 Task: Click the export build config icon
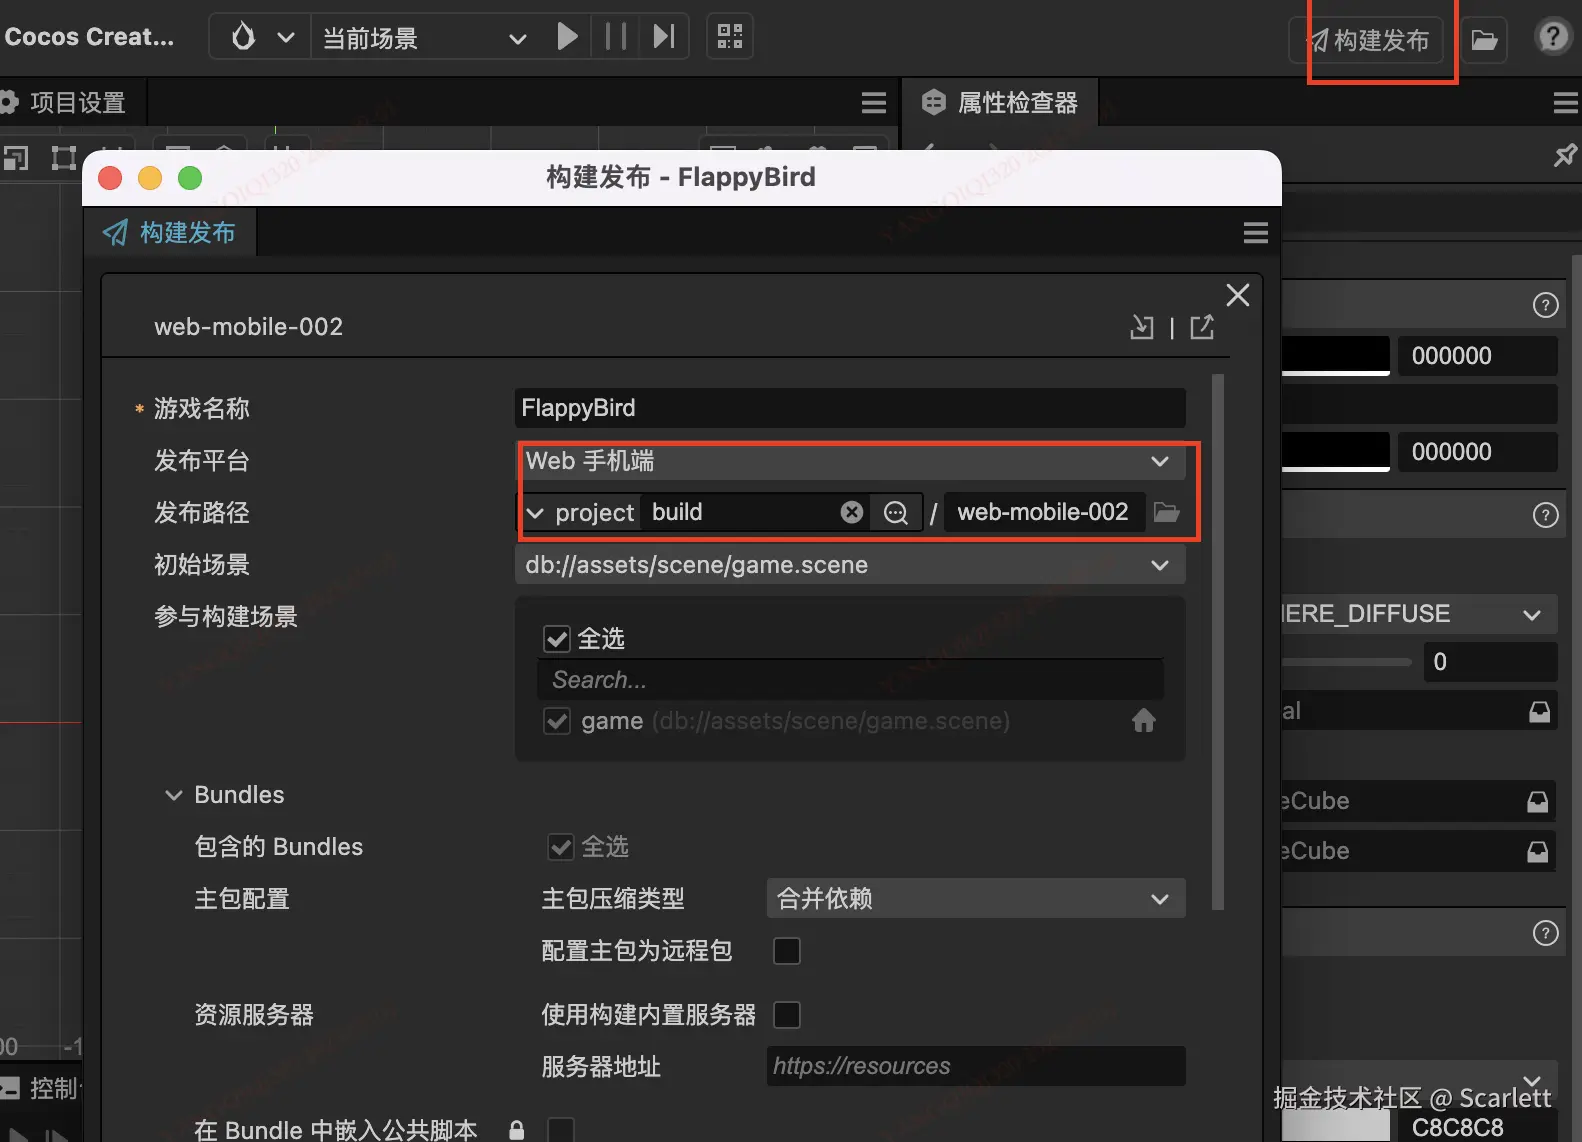click(x=1202, y=327)
